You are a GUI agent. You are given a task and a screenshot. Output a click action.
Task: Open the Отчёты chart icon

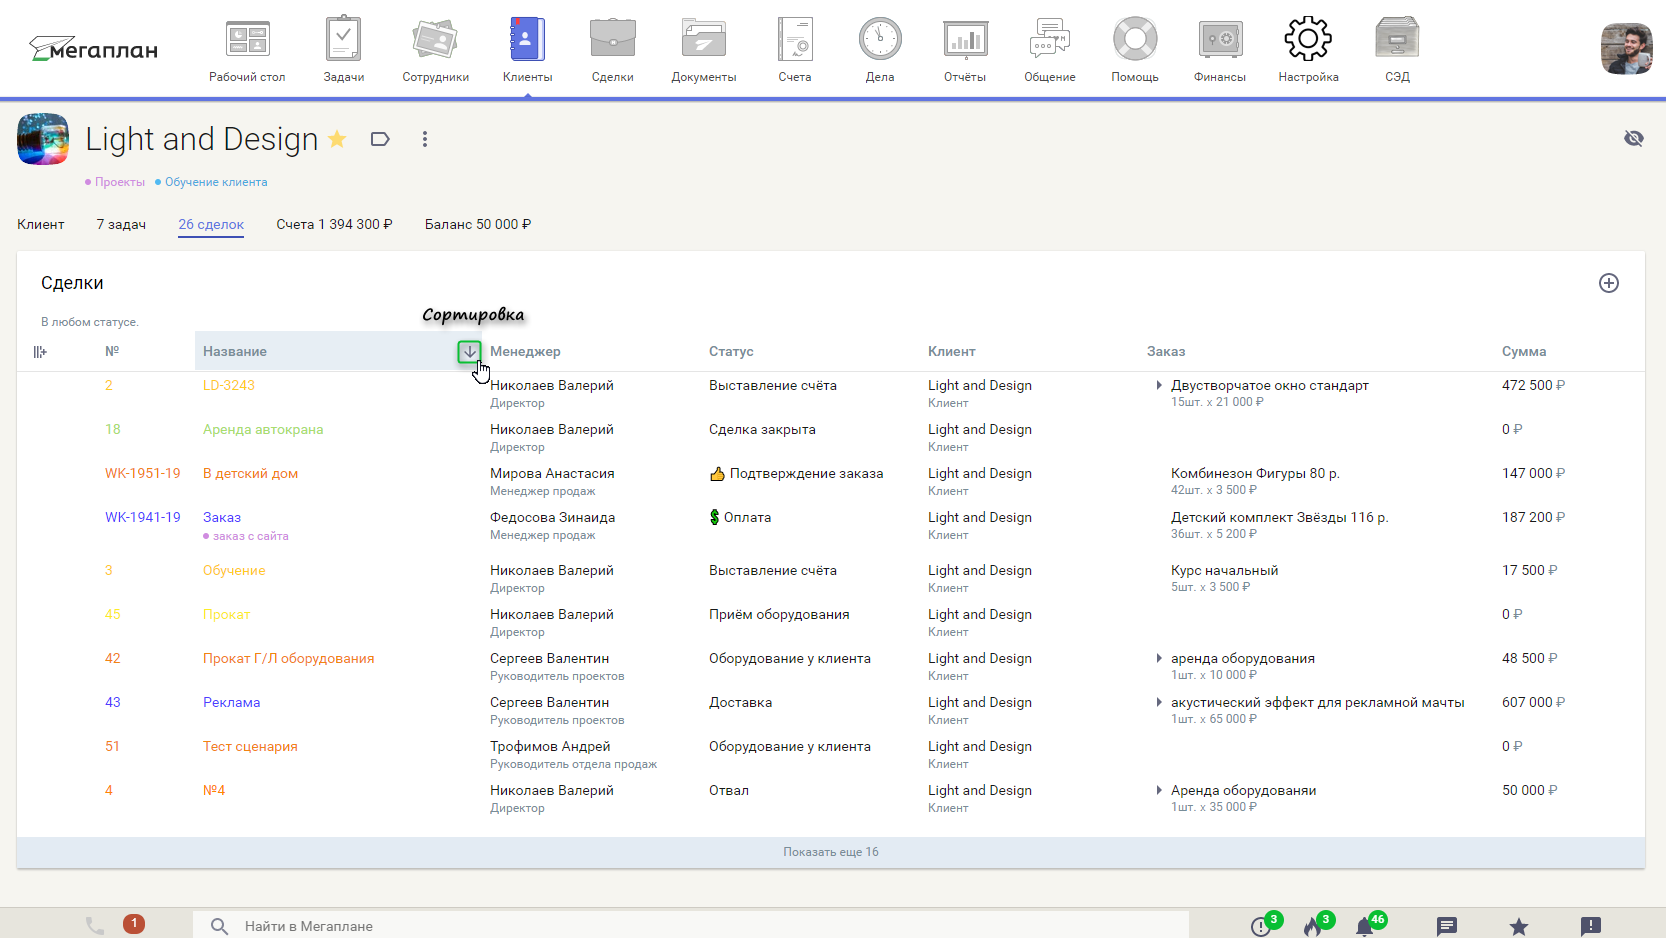(x=965, y=40)
